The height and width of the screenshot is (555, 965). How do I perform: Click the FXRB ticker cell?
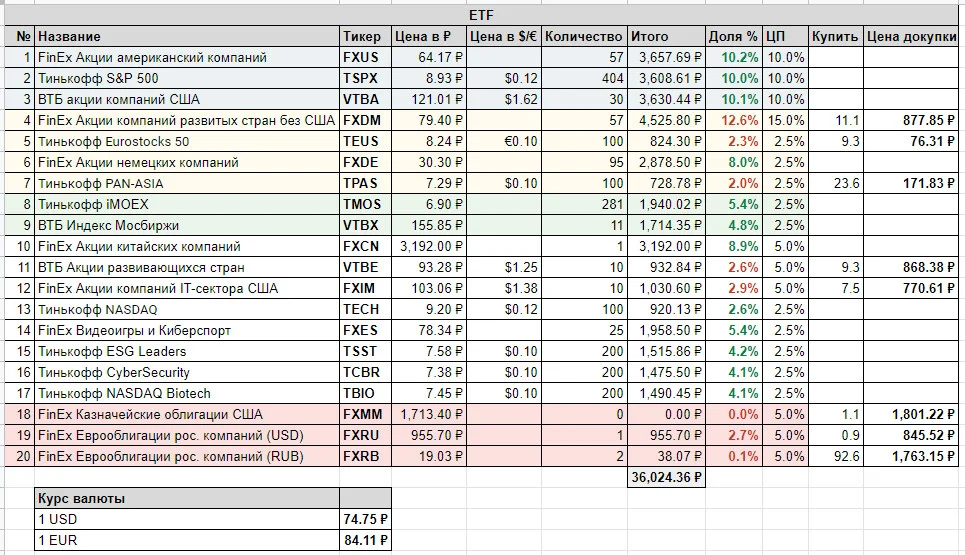(x=366, y=456)
